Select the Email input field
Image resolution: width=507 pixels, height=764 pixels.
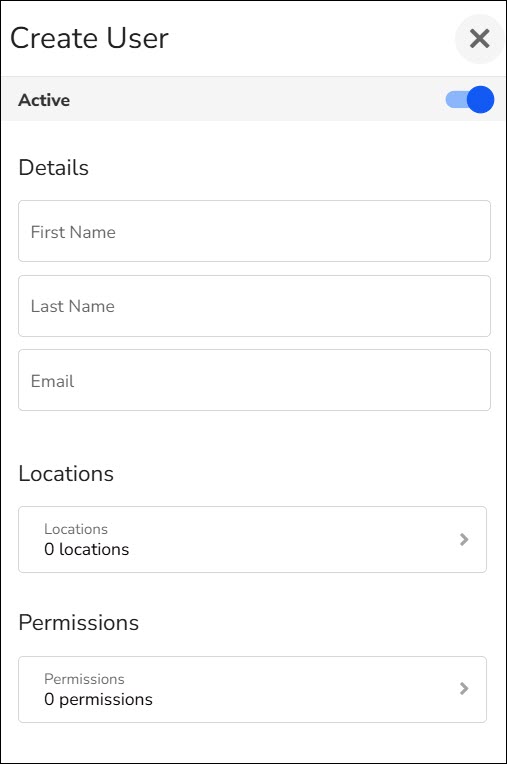254,380
